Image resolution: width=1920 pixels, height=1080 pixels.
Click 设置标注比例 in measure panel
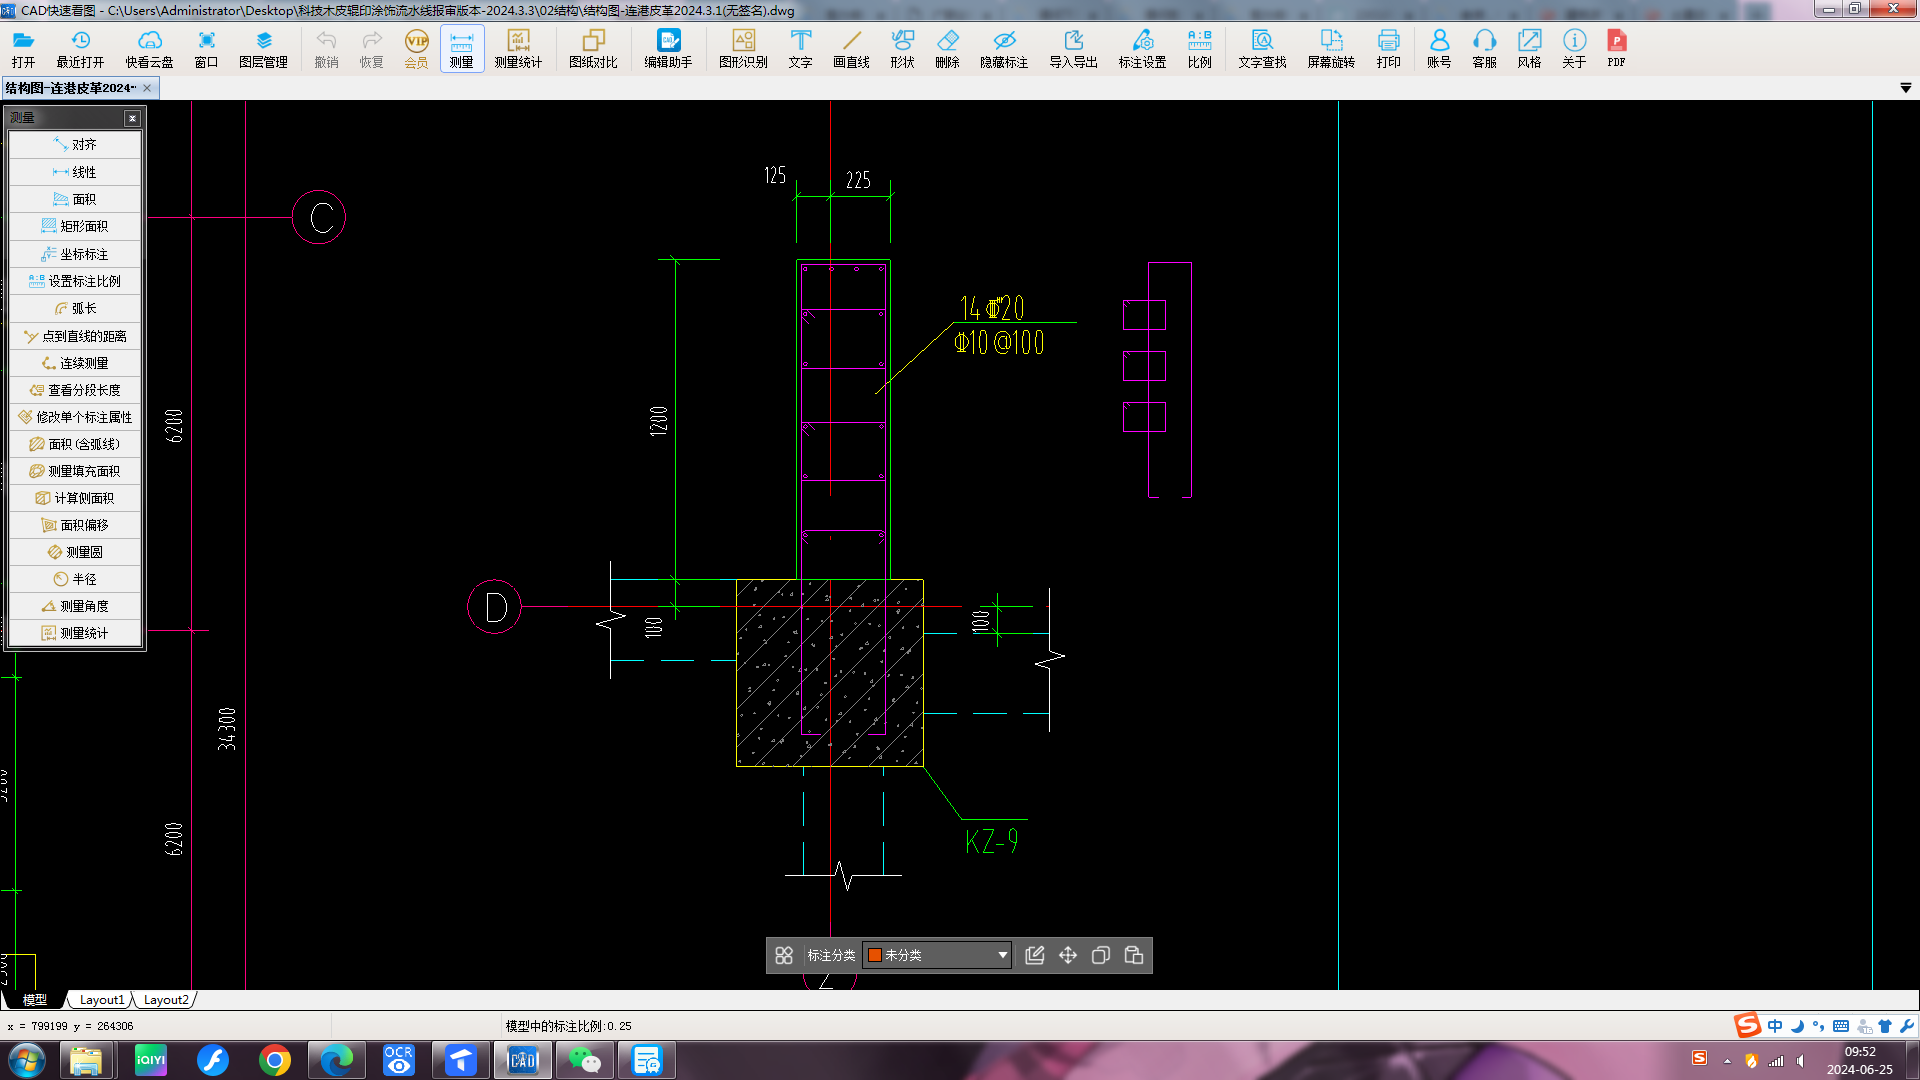click(x=75, y=281)
